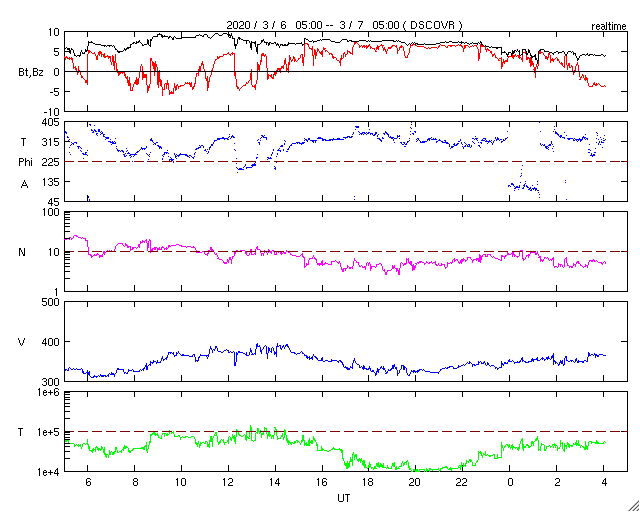Click the '-5' tick on Bt,Bz axis
640x512 pixels.
[56, 92]
